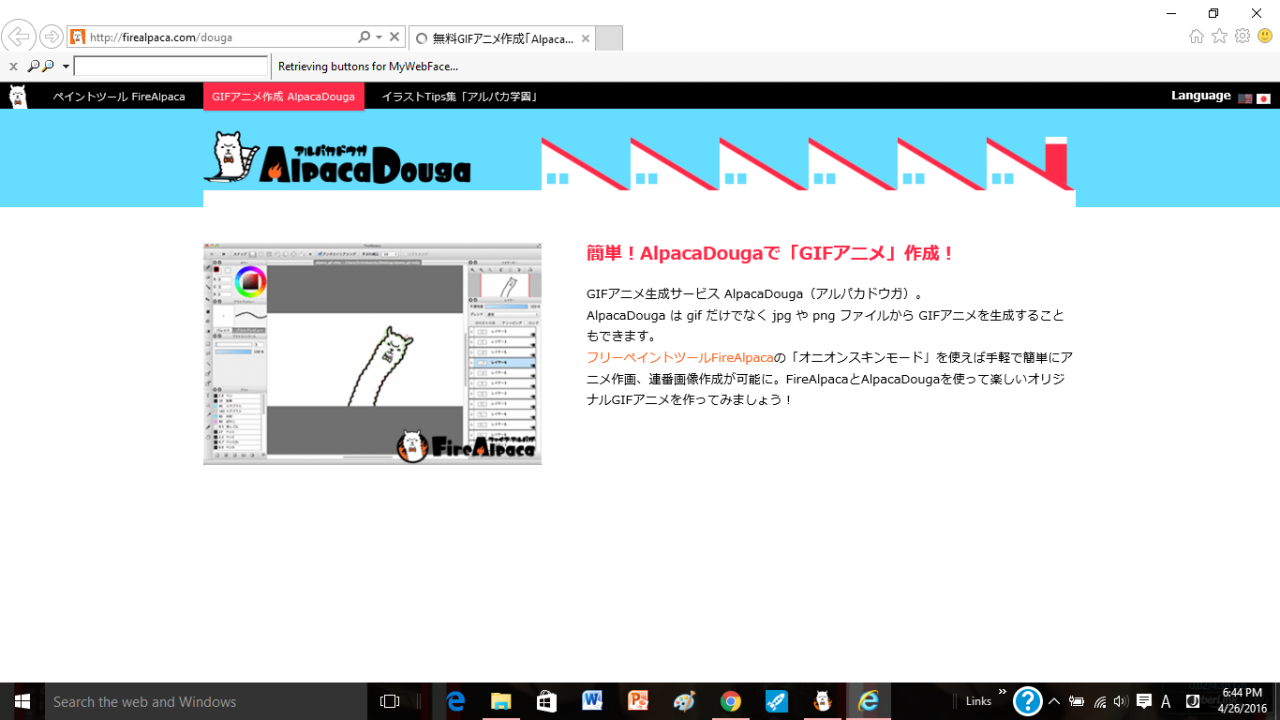Click the blue question-mark help icon in the tray
This screenshot has height=720, width=1280.
click(1027, 701)
